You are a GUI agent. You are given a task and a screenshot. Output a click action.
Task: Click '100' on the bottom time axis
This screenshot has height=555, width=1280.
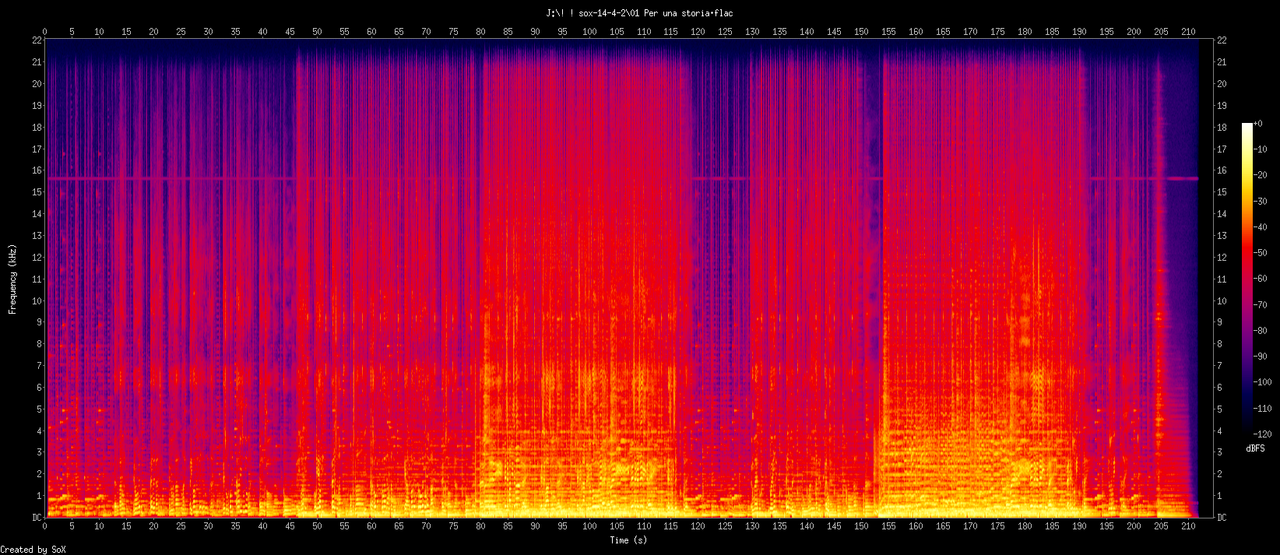coord(589,527)
